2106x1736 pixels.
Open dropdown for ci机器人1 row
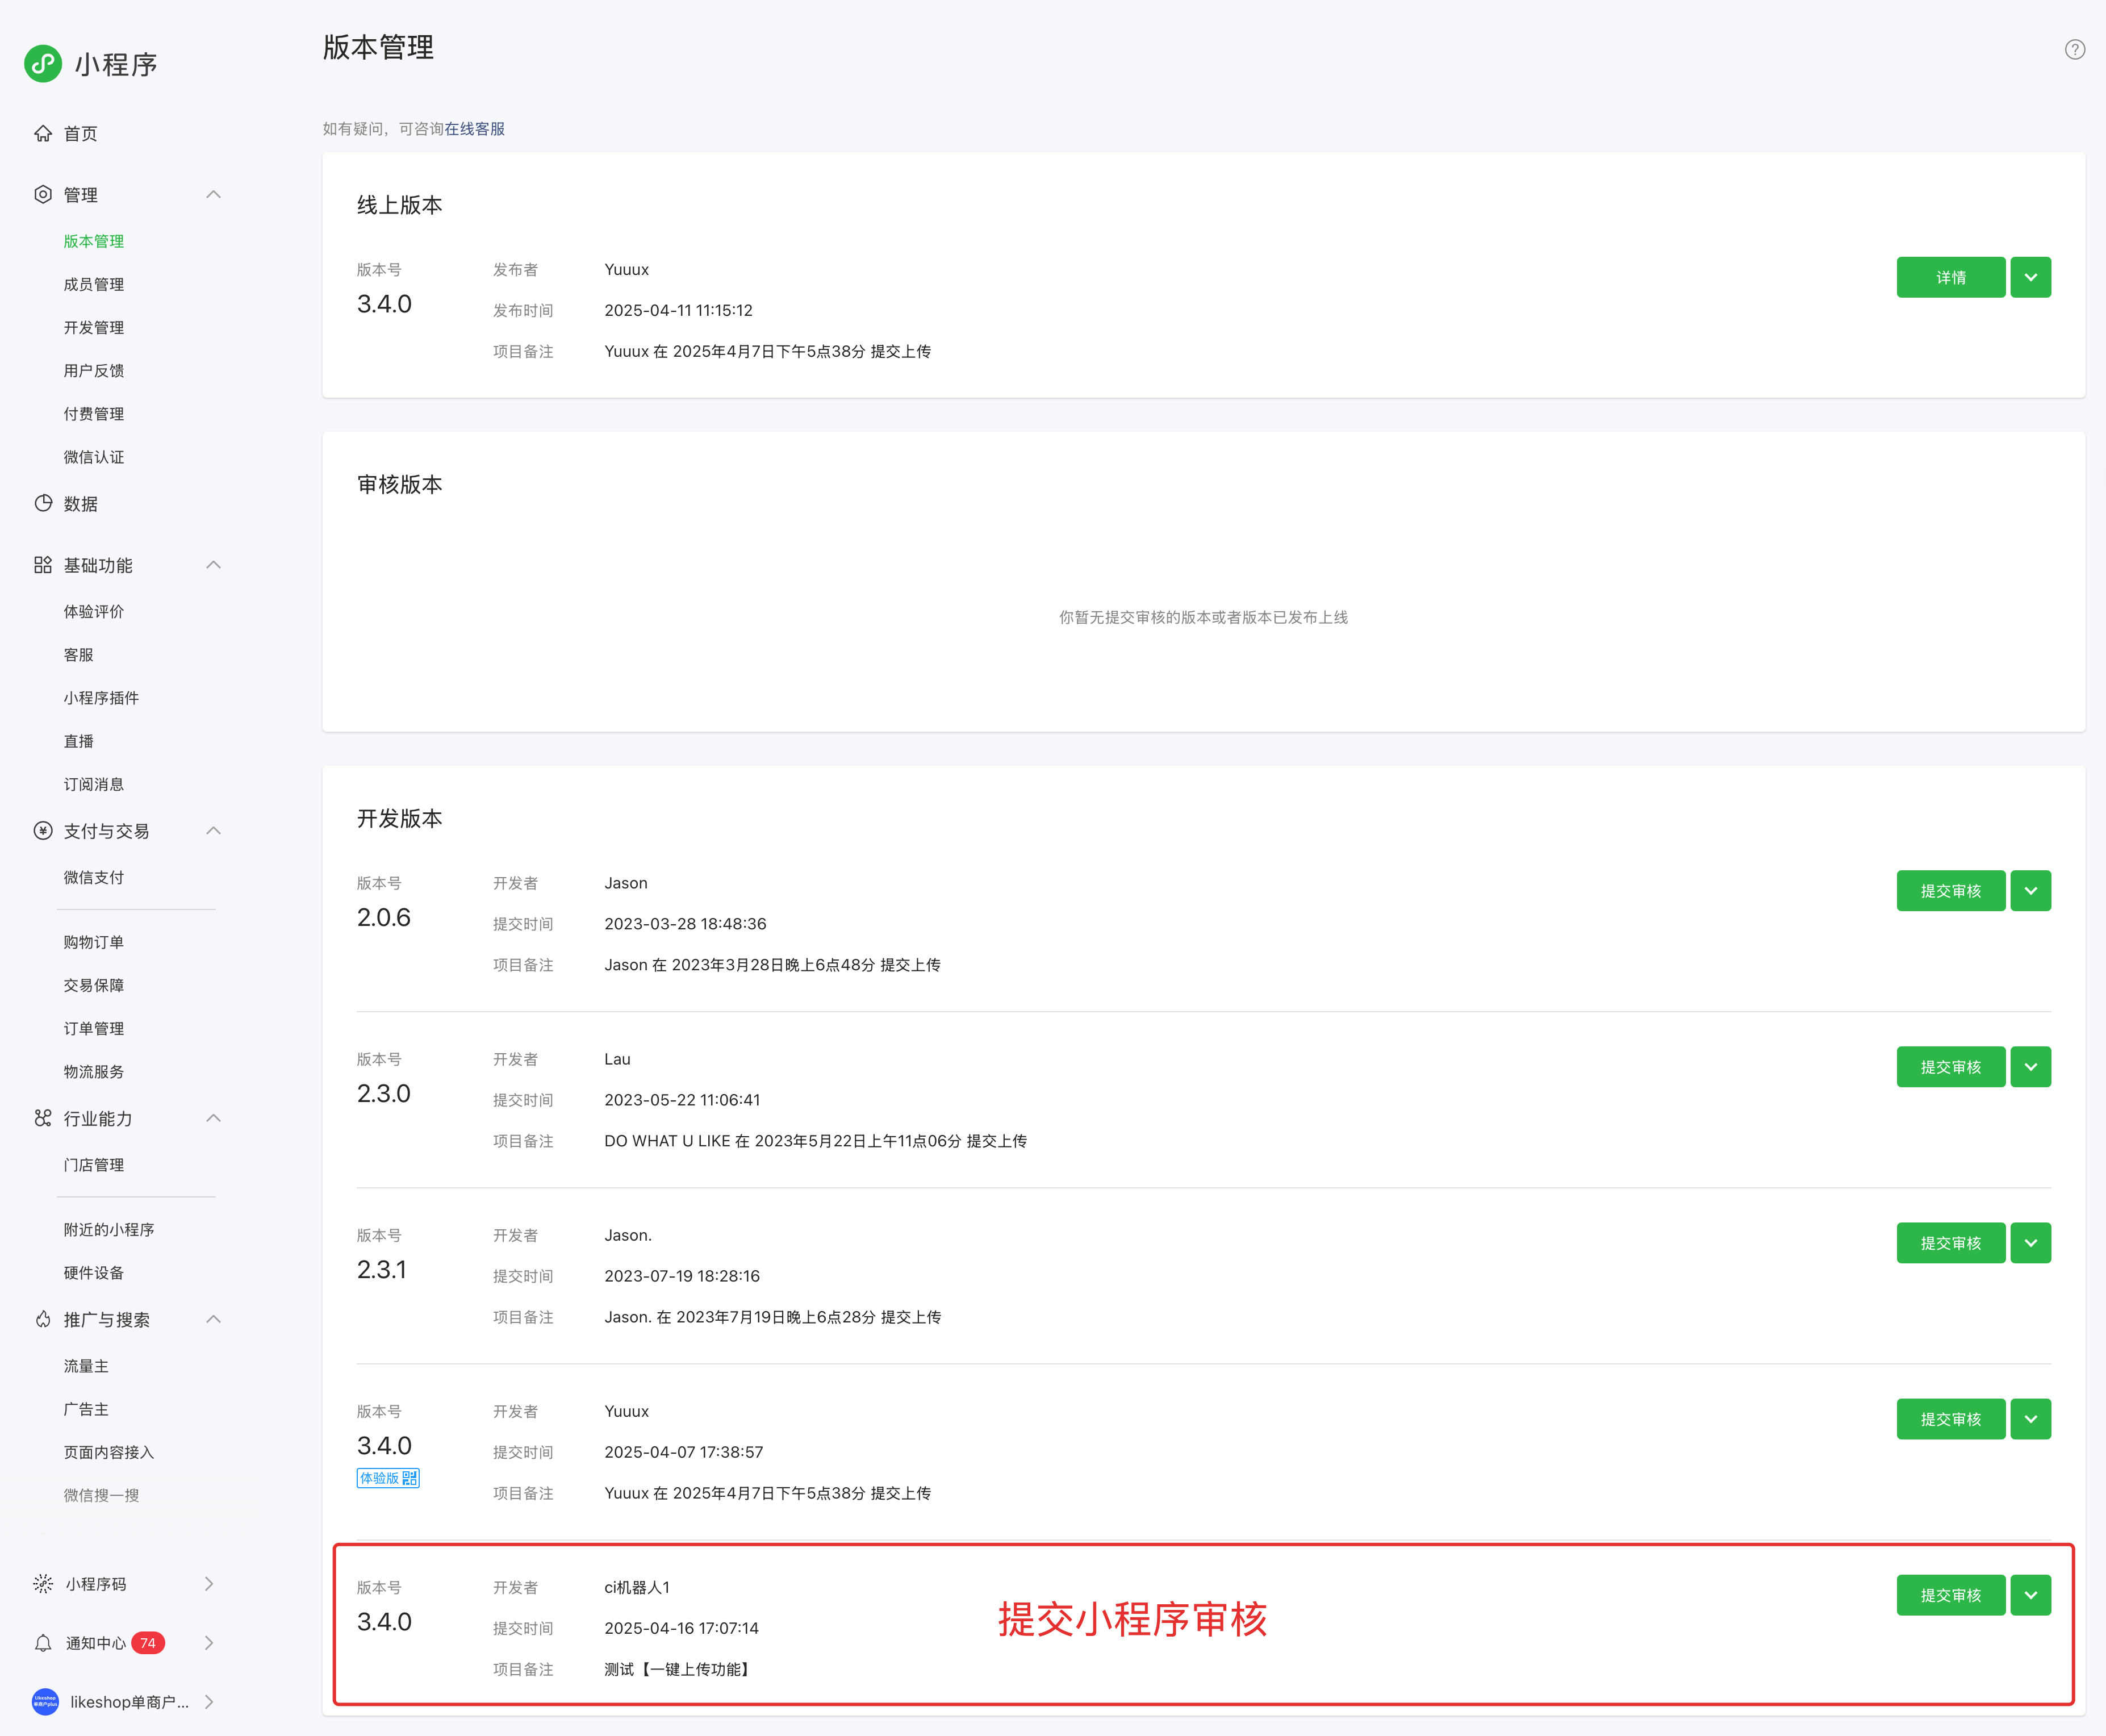tap(2030, 1594)
